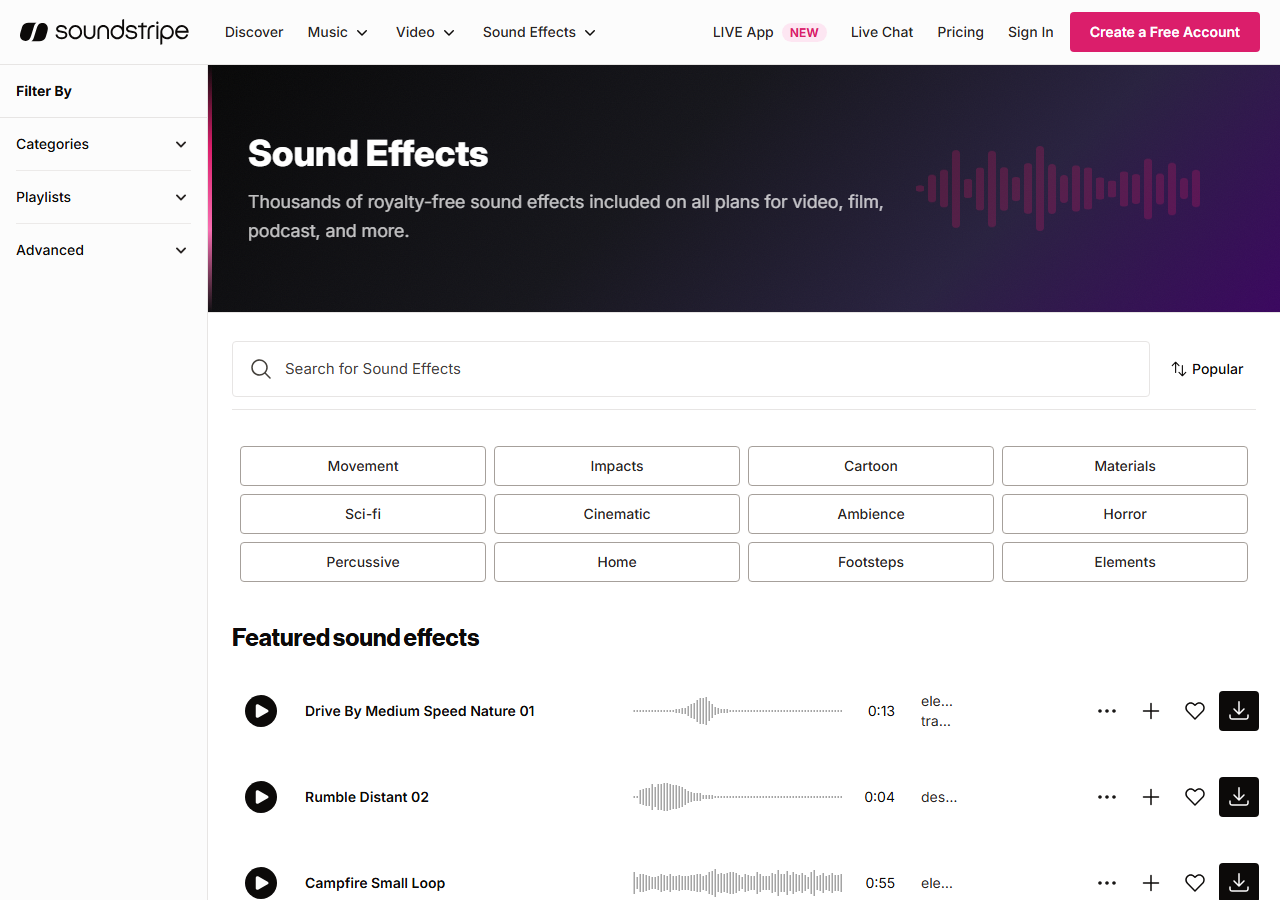Add Drive By Medium Speed Nature 01 to playlist

click(1151, 711)
